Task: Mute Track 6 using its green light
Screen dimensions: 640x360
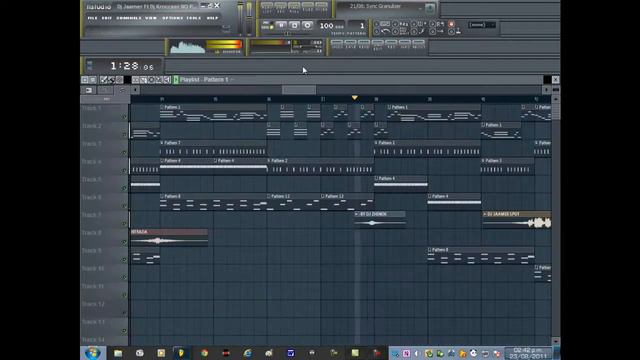Action: (124, 206)
